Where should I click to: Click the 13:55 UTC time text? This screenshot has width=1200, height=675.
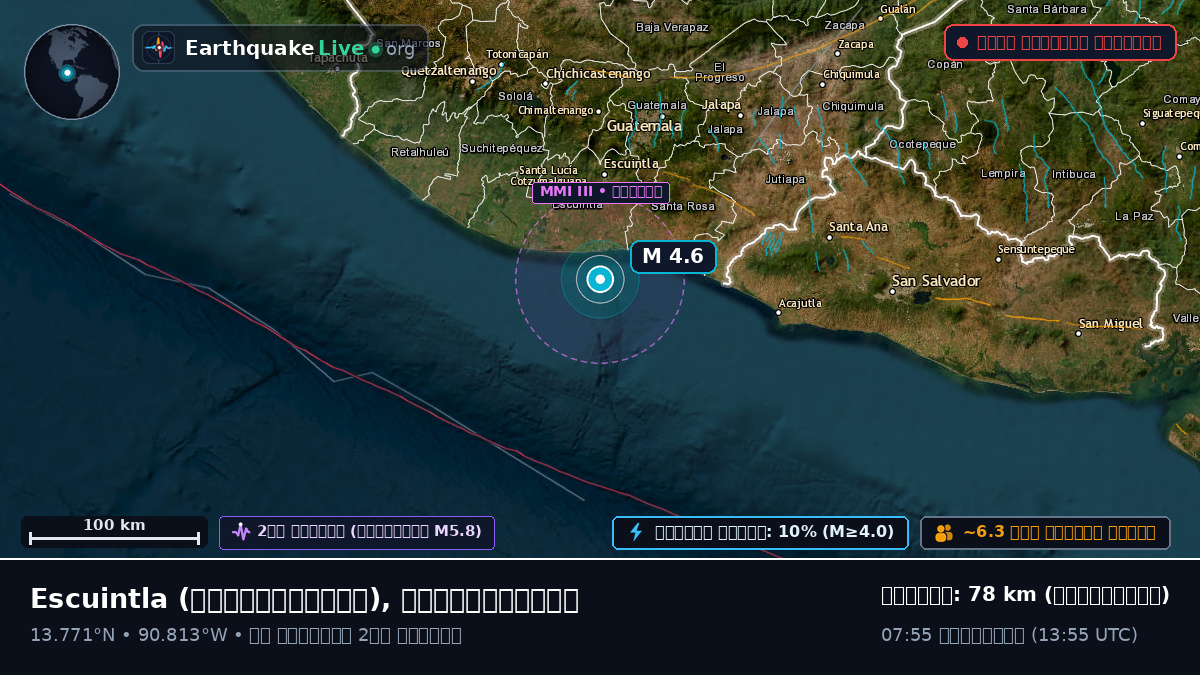click(x=1084, y=635)
